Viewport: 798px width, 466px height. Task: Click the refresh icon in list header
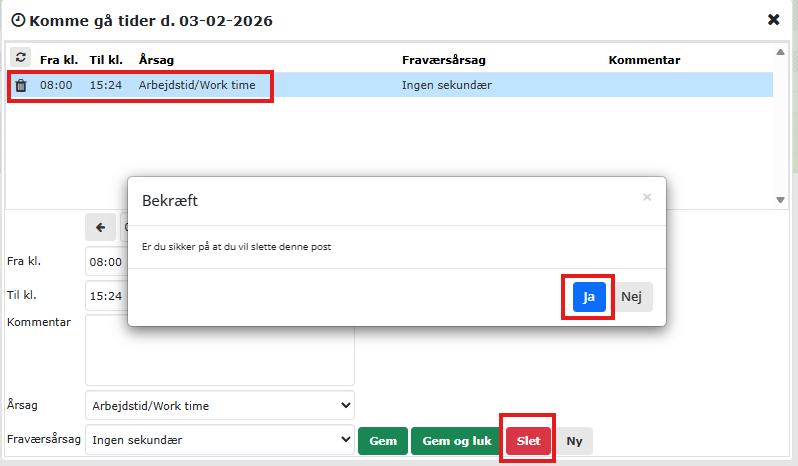pos(20,58)
